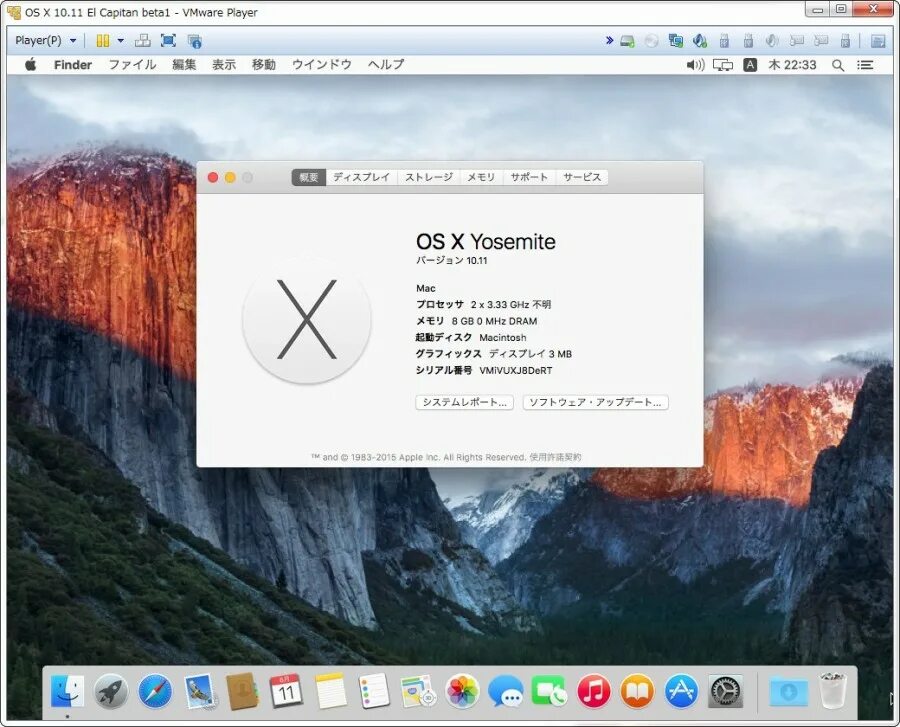Screen dimensions: 900x727
Task: Open the ウインドウ menu
Action: tap(322, 65)
